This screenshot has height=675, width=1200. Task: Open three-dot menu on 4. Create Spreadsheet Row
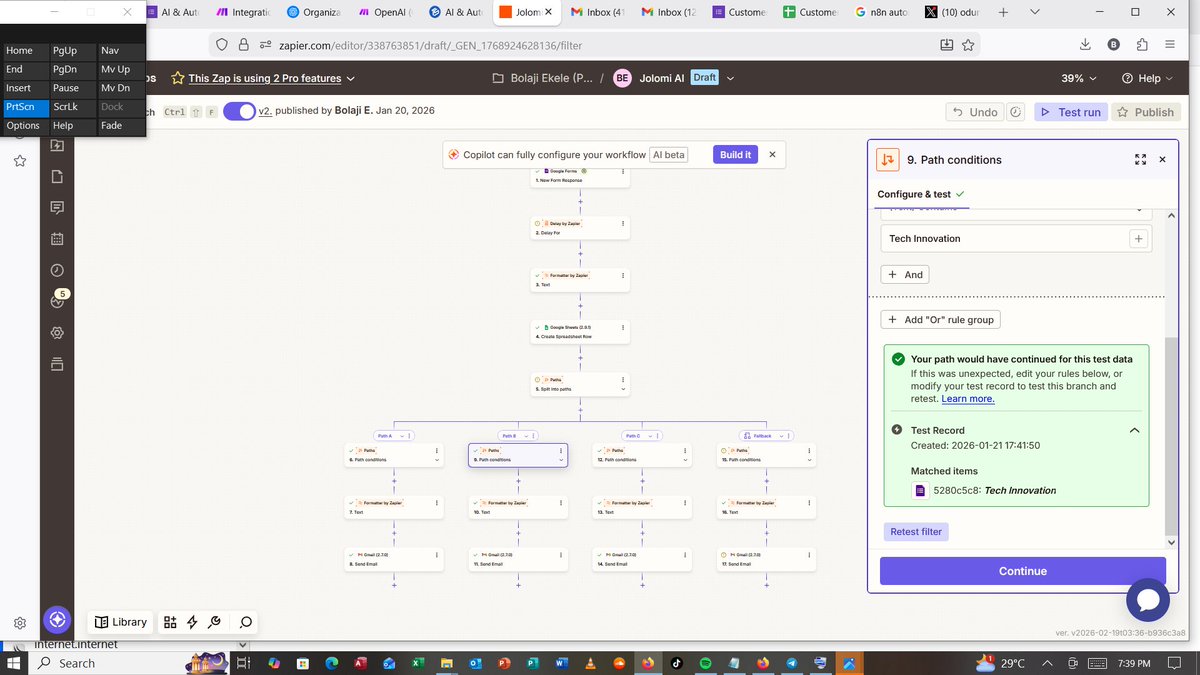point(624,330)
